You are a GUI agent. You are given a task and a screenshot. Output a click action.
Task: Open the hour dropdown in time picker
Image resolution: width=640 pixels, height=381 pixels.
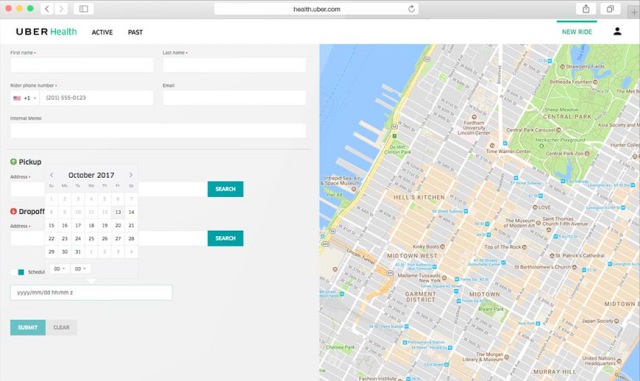(60, 269)
